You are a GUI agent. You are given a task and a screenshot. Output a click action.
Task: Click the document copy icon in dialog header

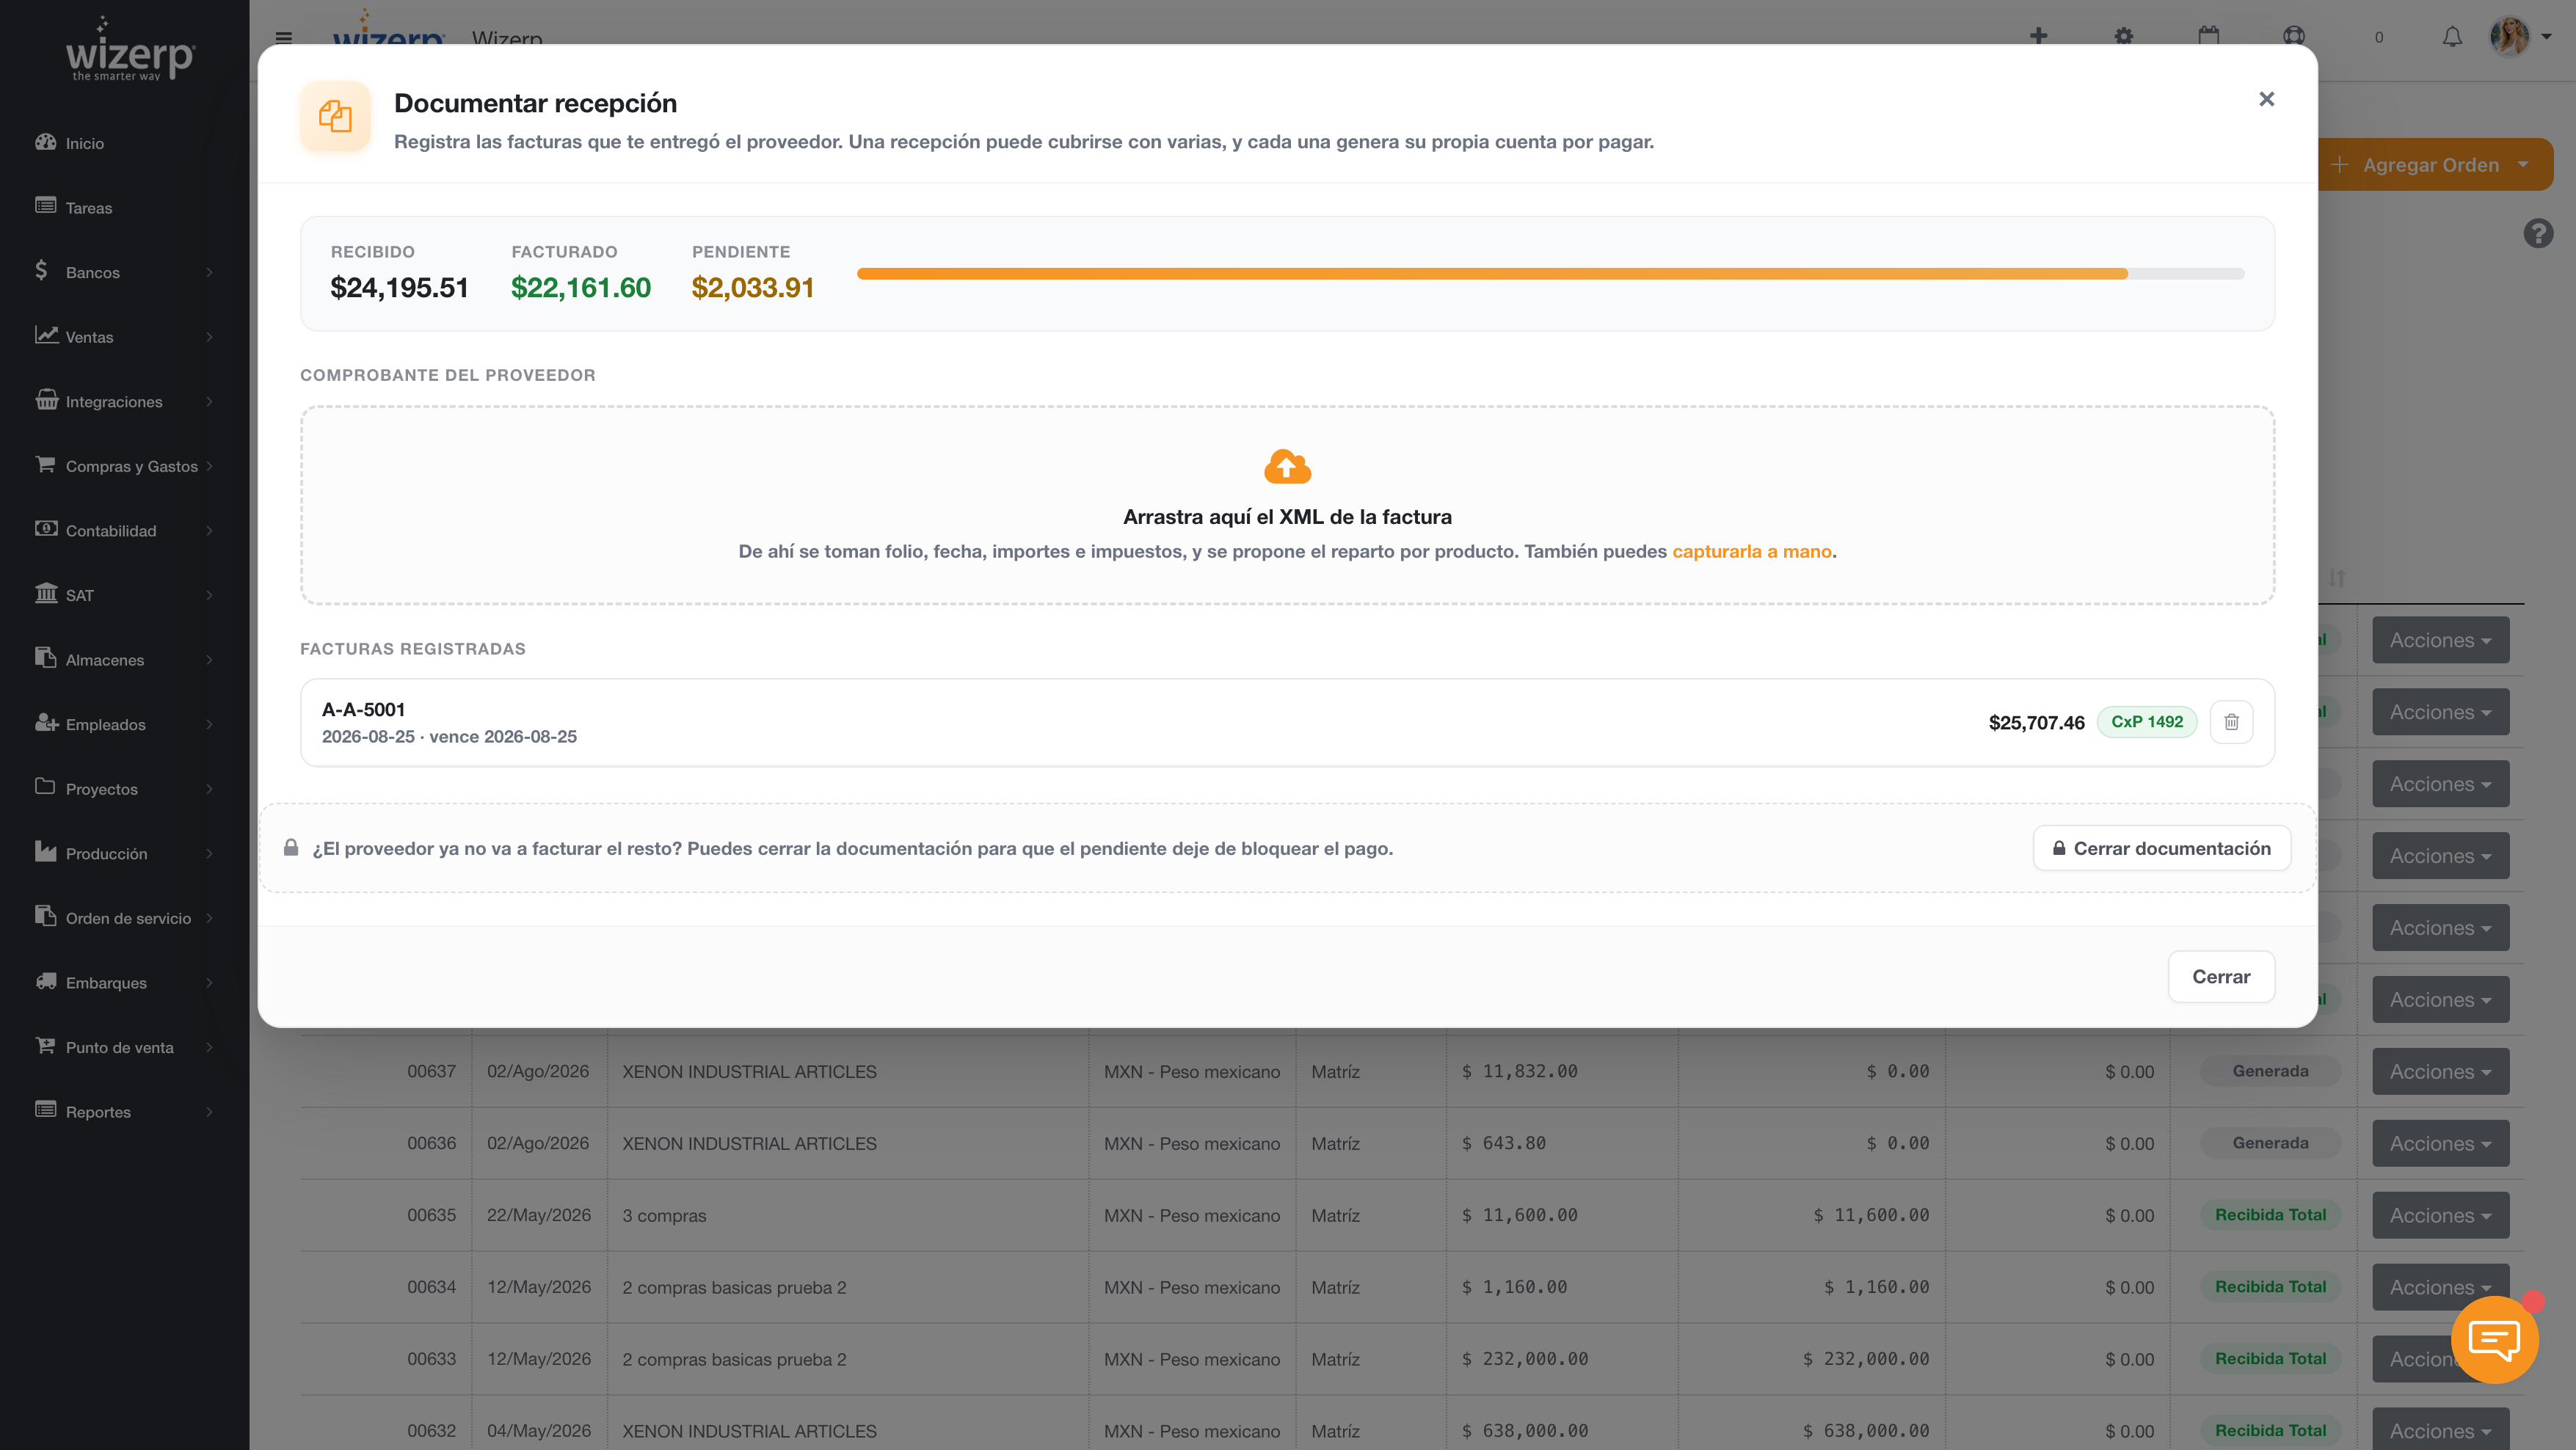click(x=335, y=117)
